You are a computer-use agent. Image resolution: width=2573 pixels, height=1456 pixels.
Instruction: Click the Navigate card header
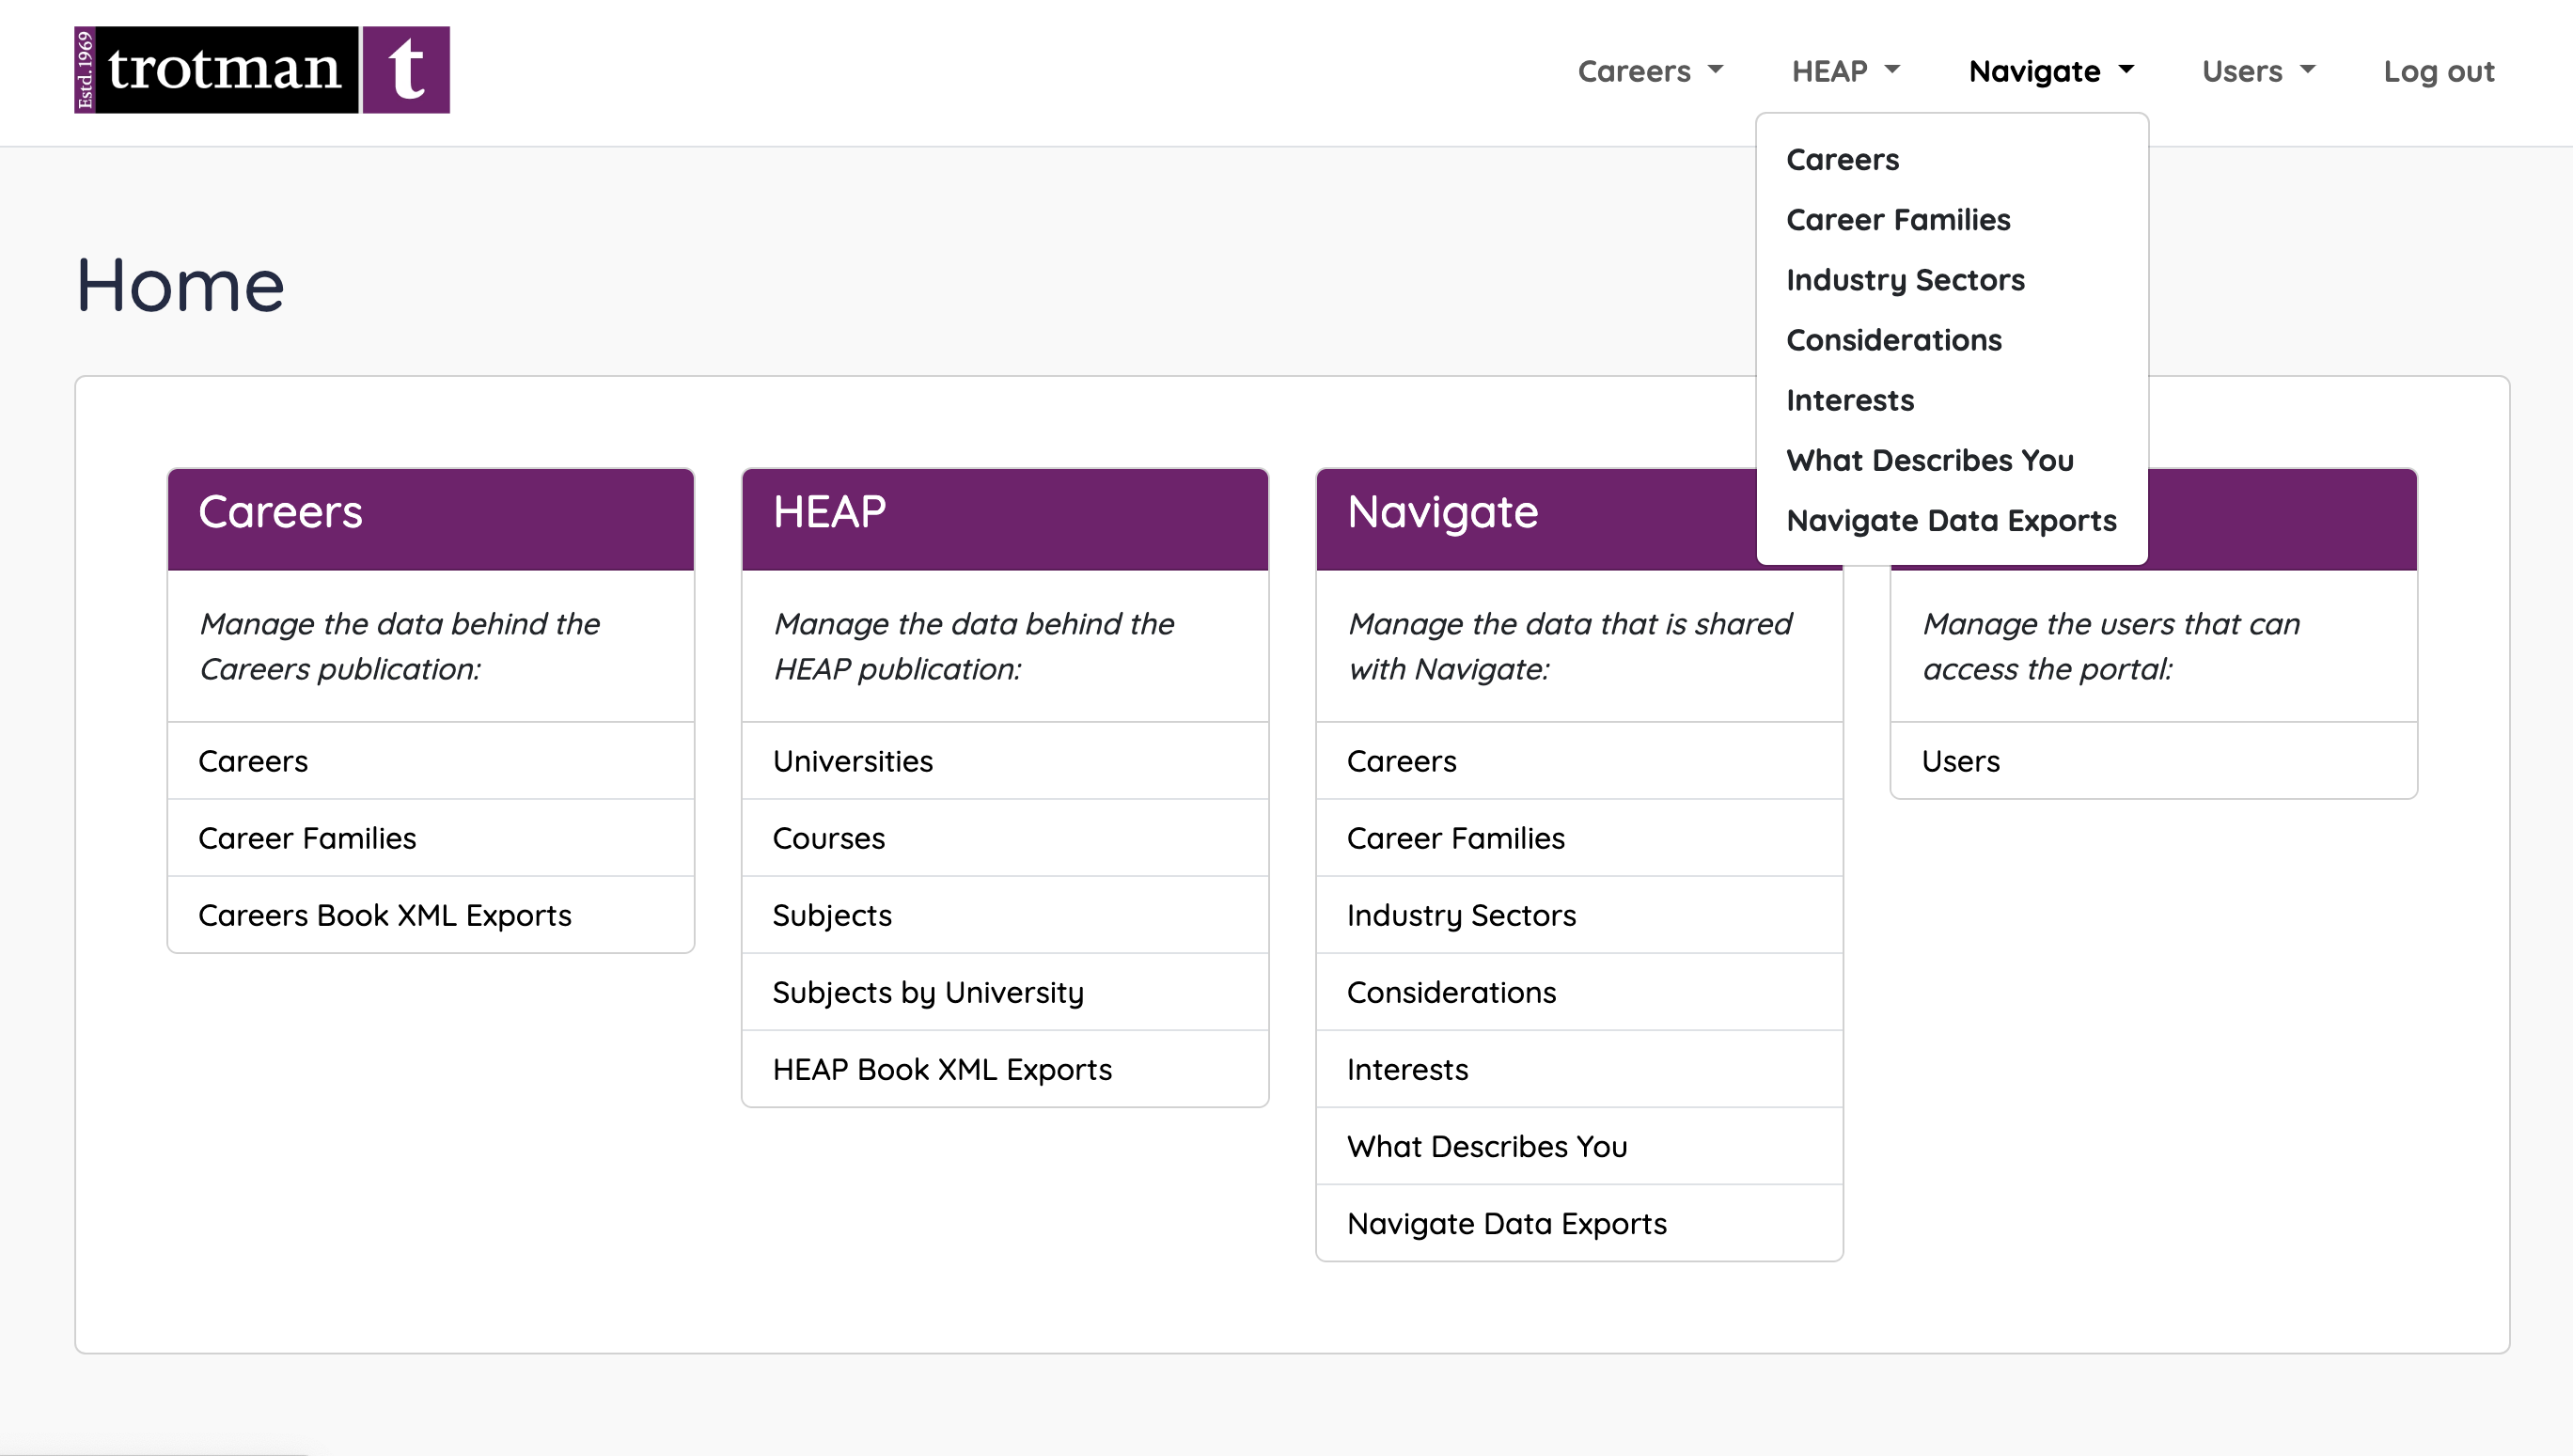(1537, 519)
